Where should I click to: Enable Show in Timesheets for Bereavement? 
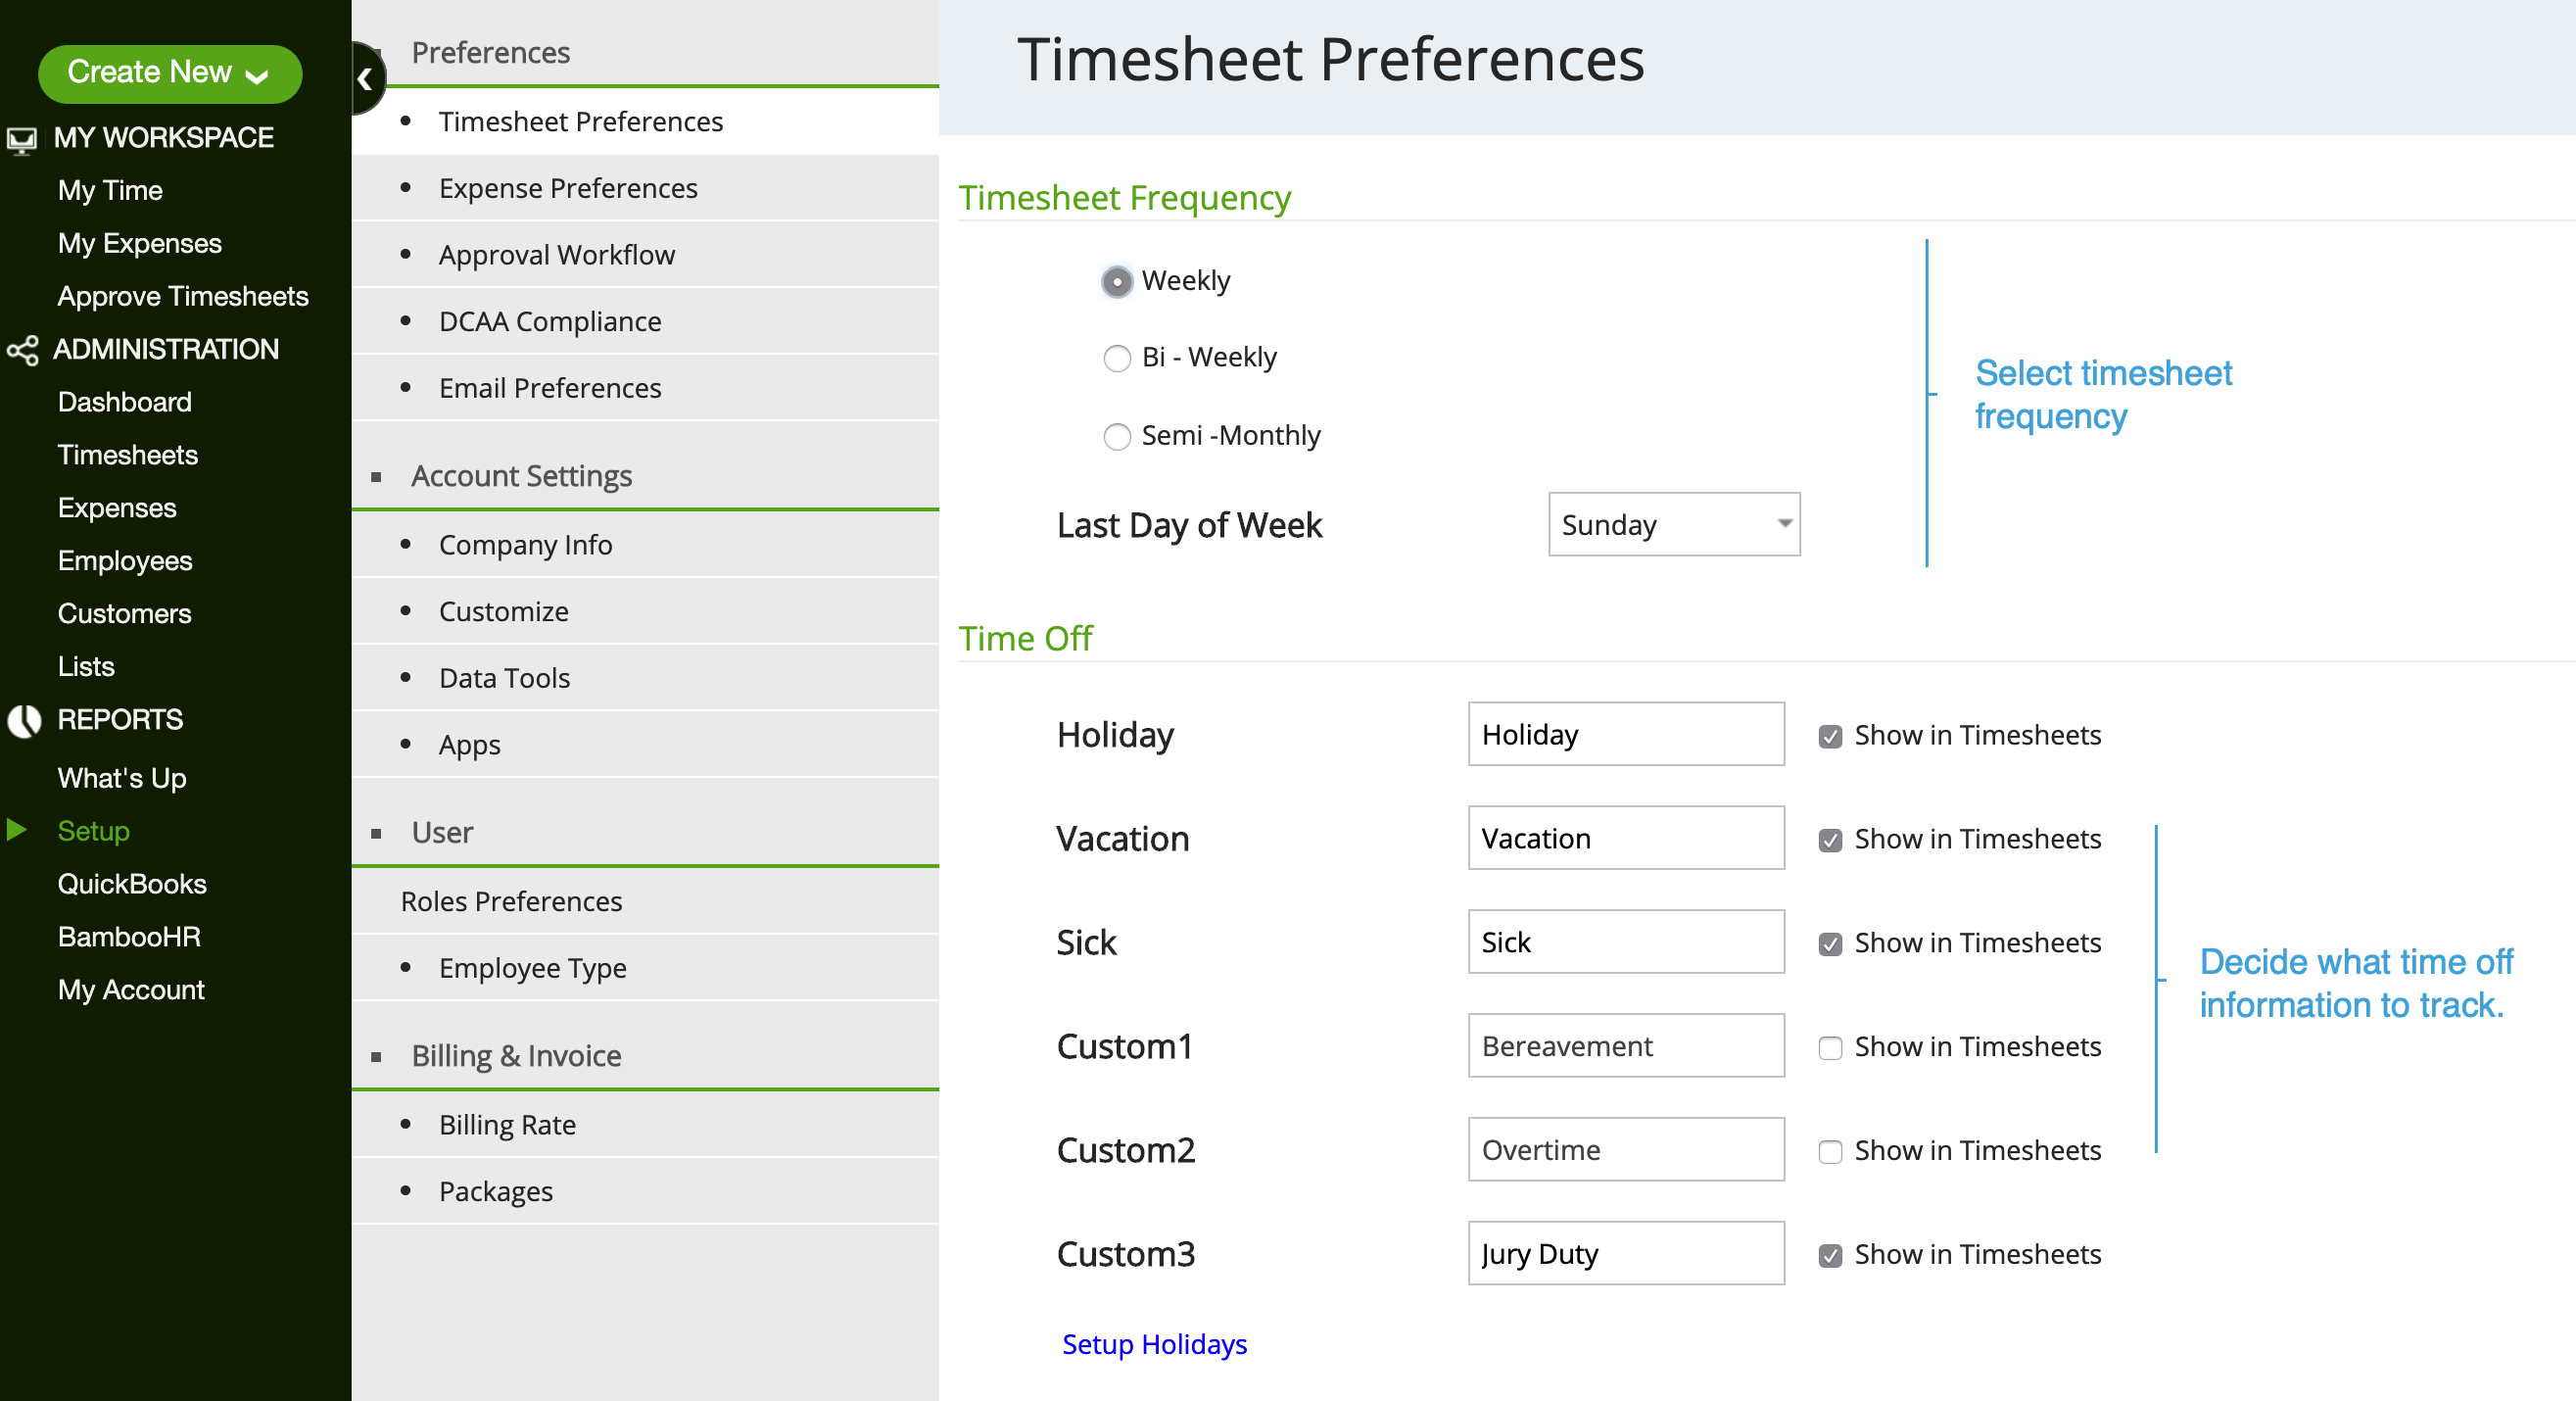click(1830, 1048)
